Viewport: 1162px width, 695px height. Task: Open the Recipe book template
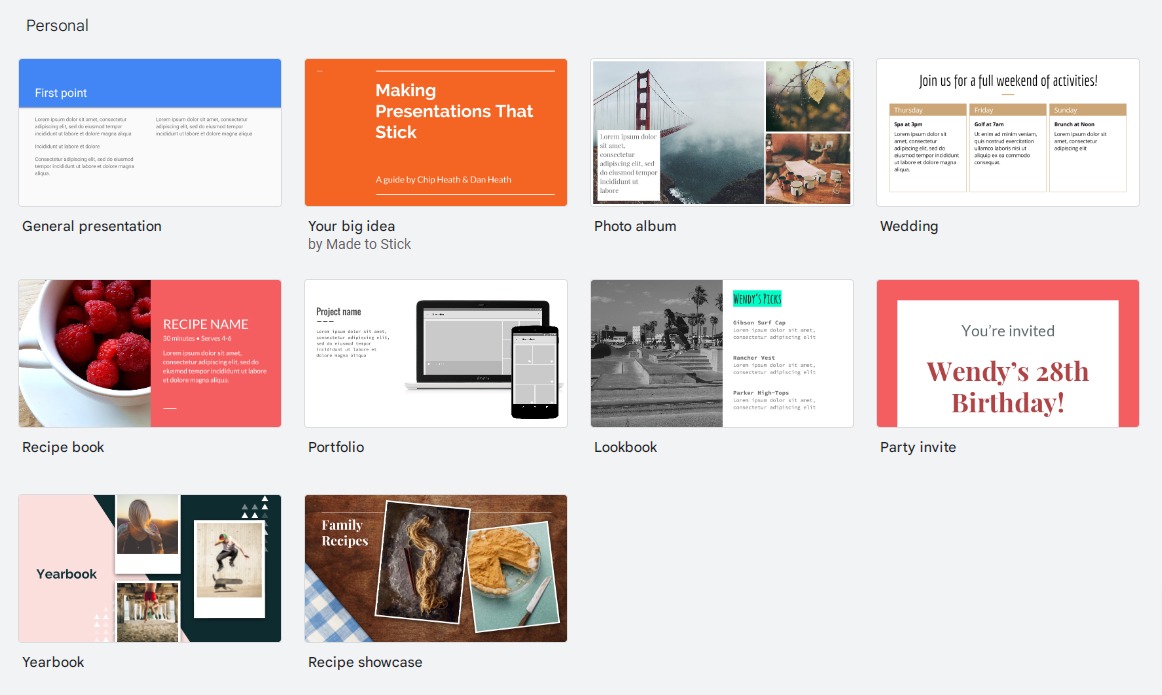point(149,353)
